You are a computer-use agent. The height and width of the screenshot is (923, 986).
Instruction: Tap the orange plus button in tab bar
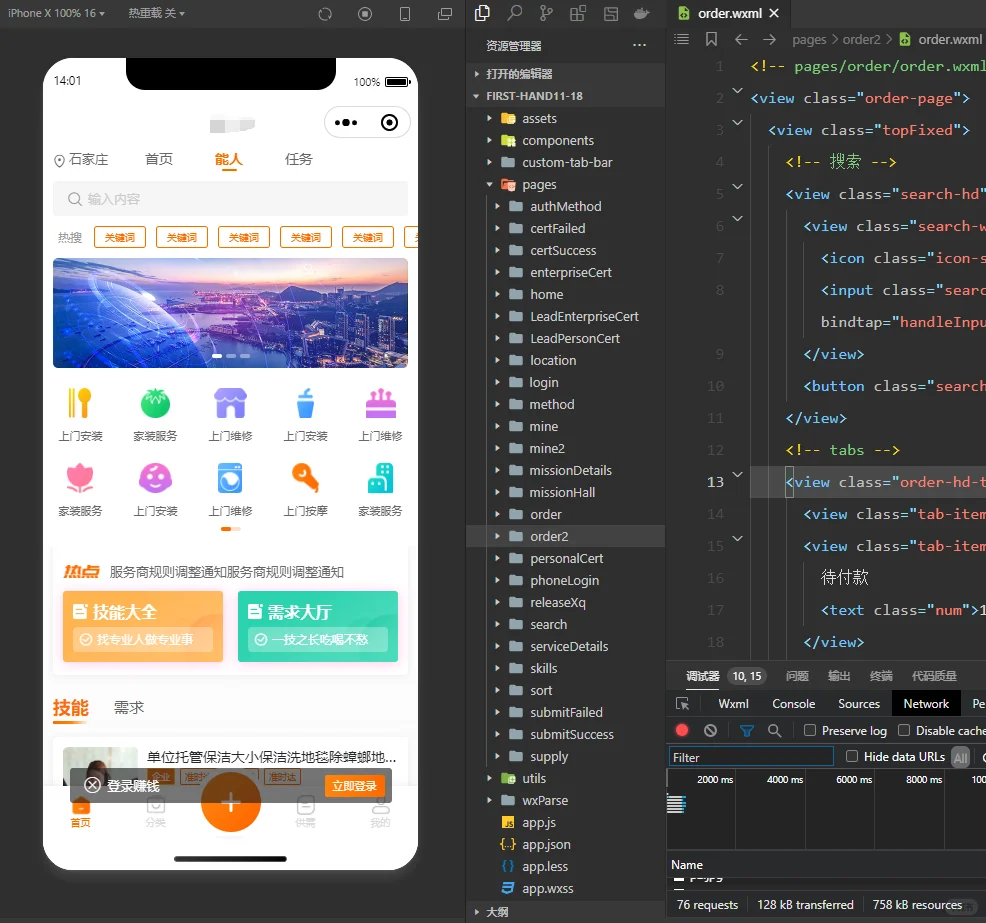(231, 802)
